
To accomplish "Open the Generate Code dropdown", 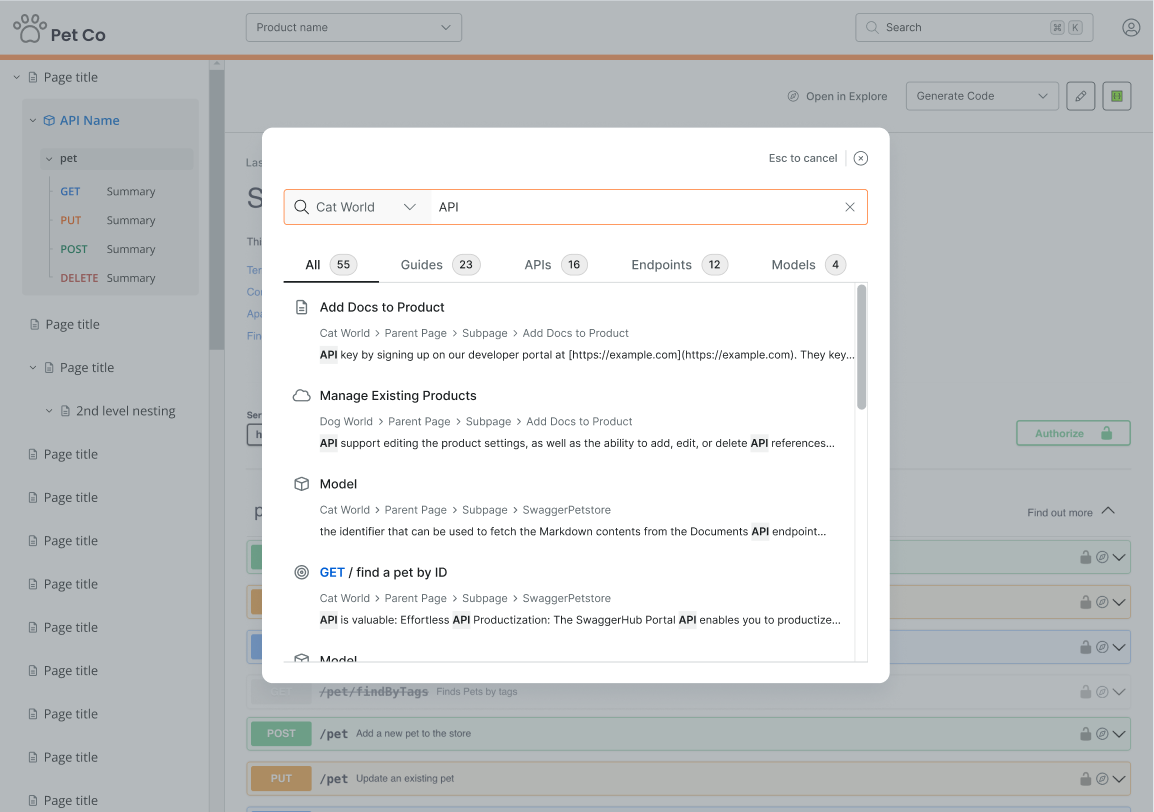I will [981, 96].
